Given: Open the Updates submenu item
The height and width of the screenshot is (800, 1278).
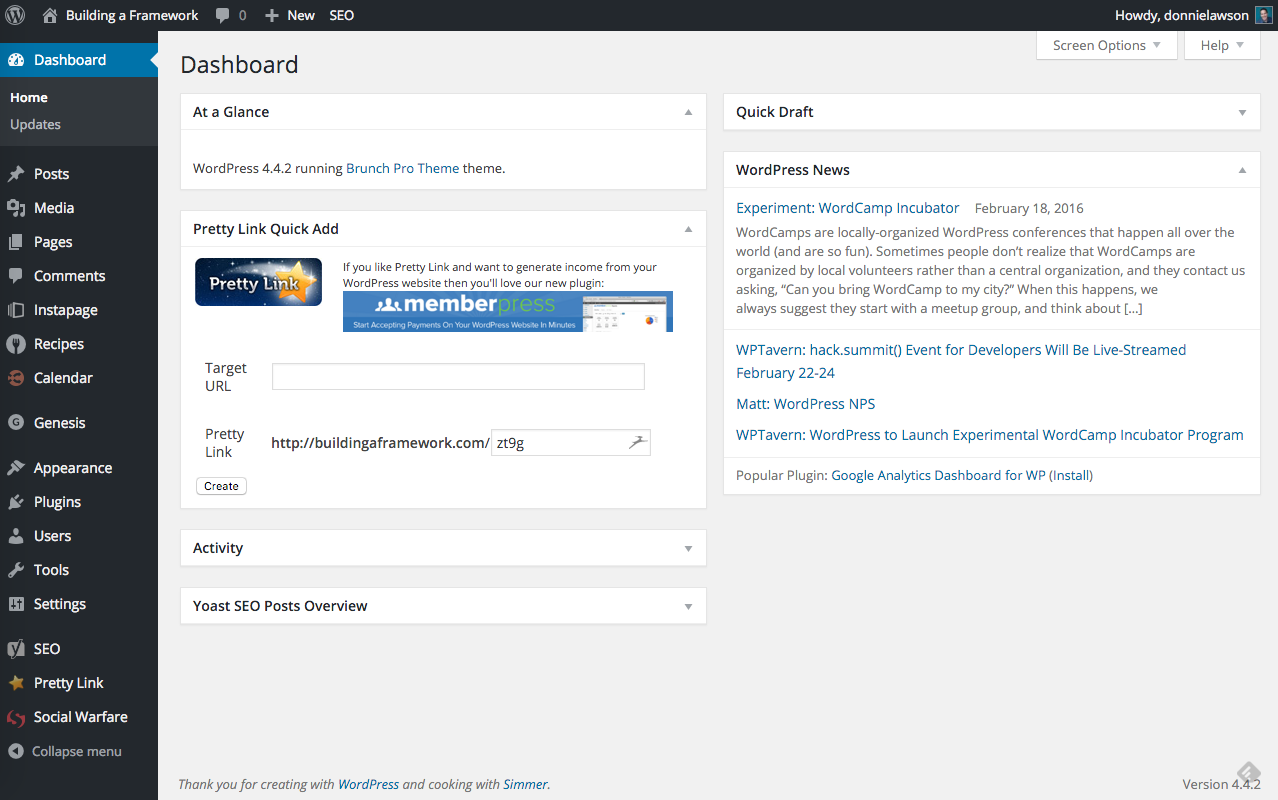Looking at the screenshot, I should point(35,124).
